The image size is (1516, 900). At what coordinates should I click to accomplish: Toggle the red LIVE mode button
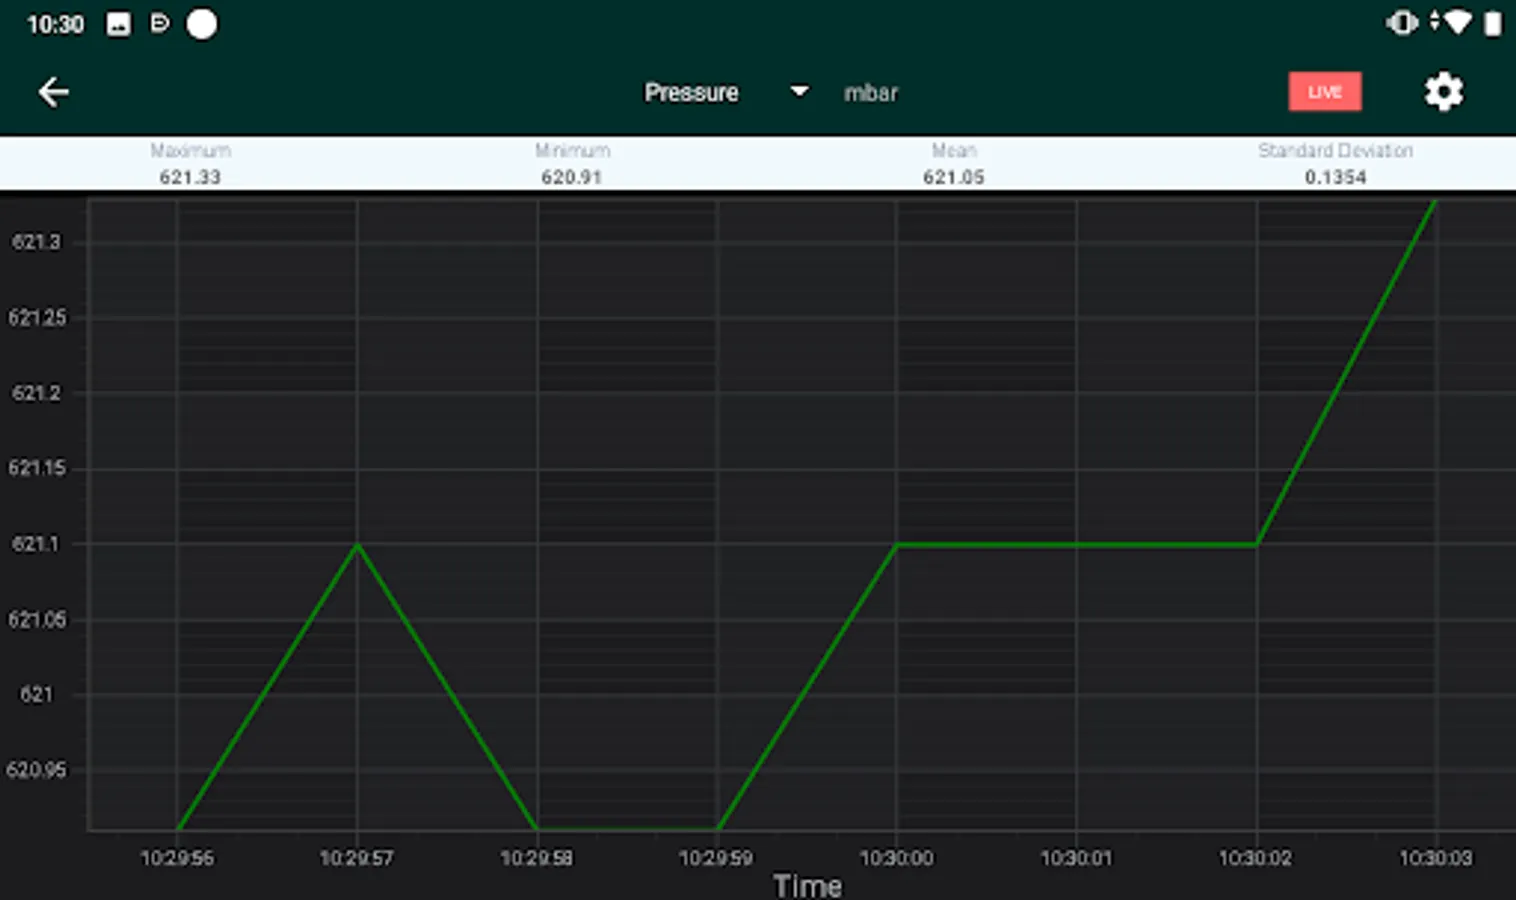1324,92
